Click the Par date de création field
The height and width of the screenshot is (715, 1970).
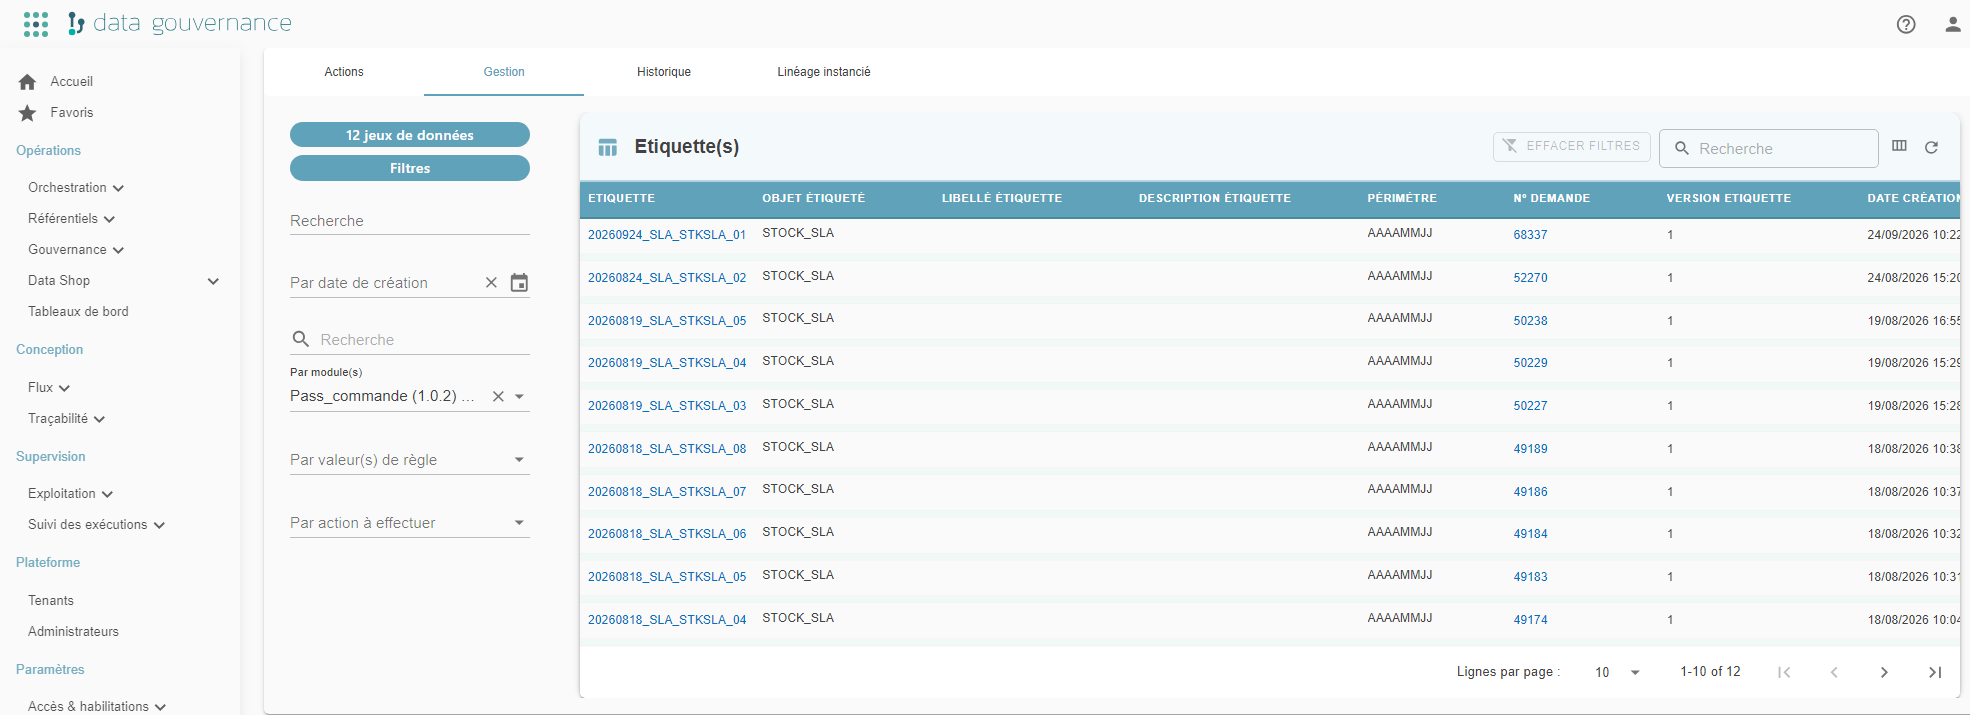click(383, 283)
